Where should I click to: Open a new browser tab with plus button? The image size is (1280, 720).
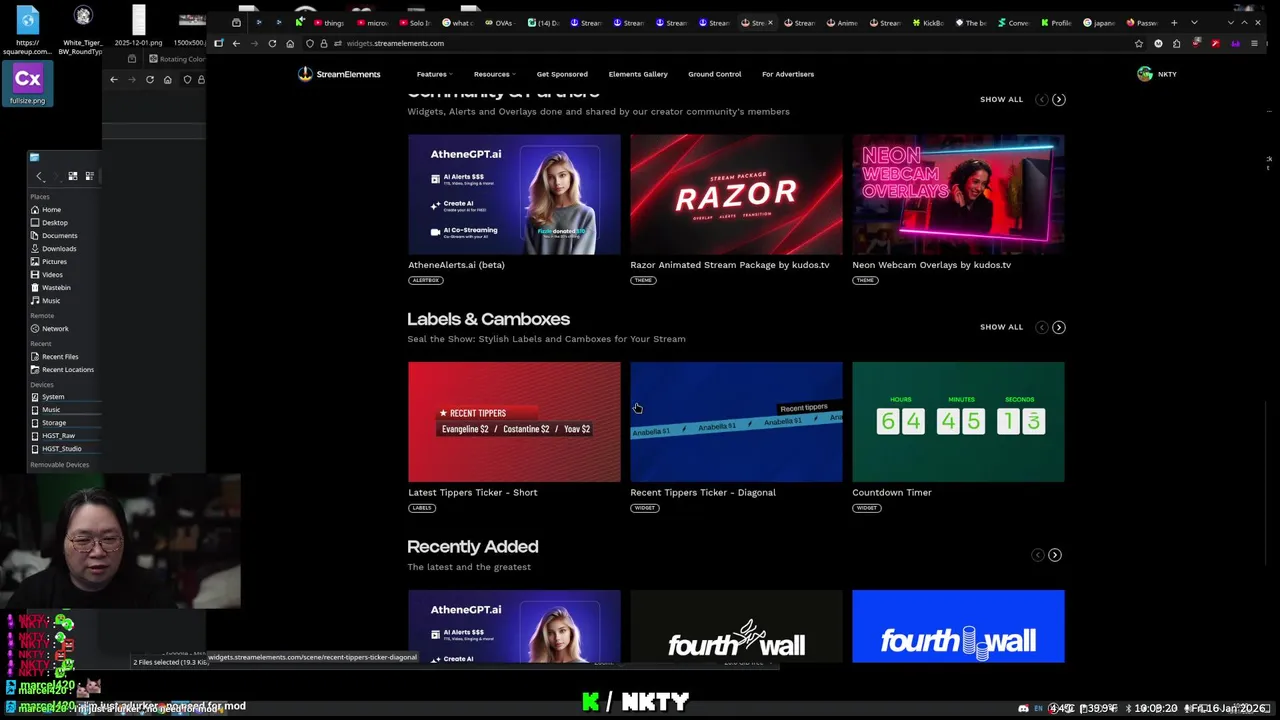coord(1174,22)
